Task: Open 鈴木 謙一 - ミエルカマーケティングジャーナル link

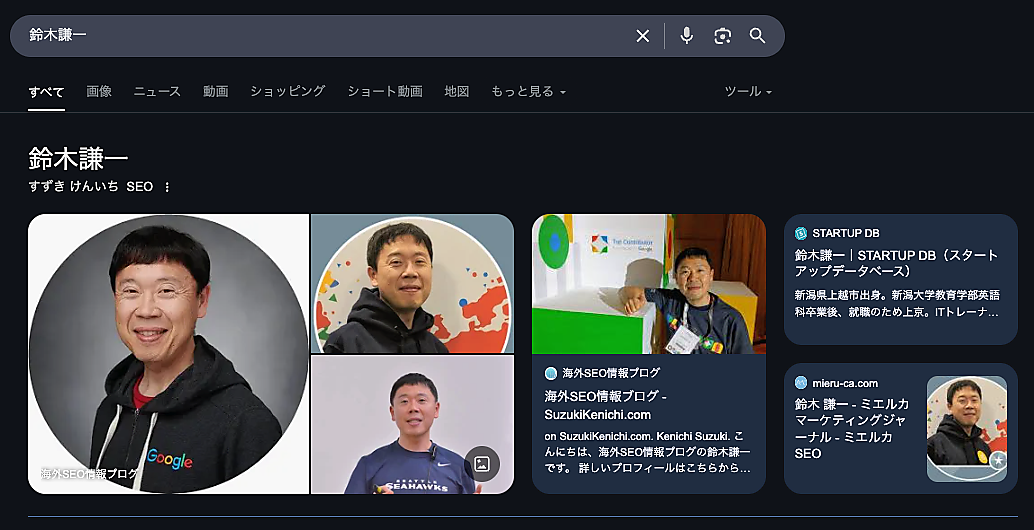Action: [x=852, y=428]
